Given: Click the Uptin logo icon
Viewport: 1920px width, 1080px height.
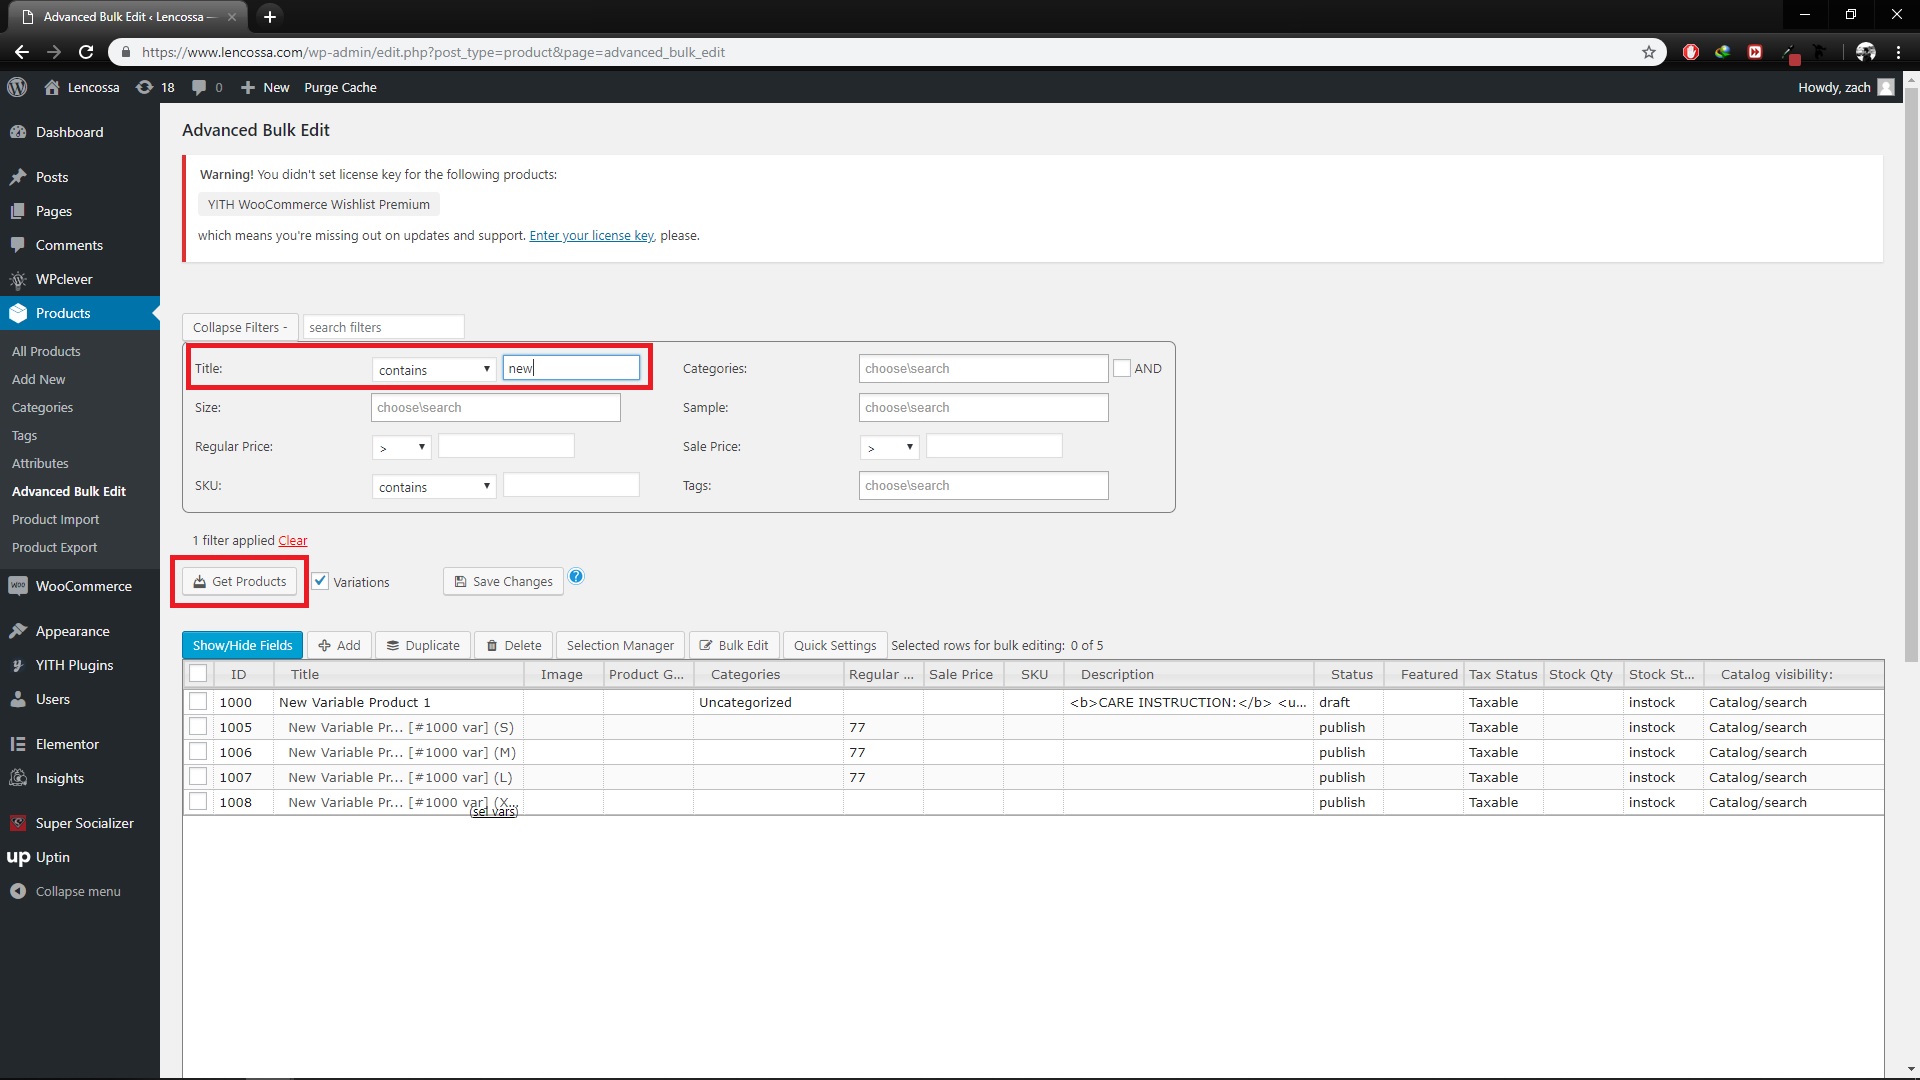Looking at the screenshot, I should 18,857.
